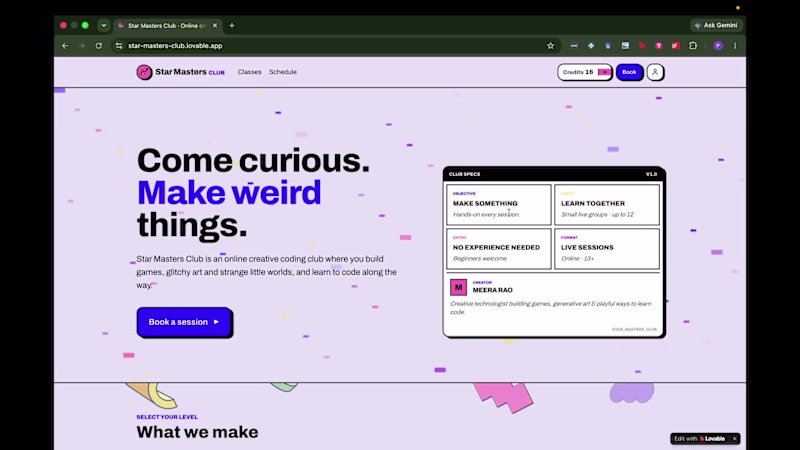The image size is (800, 450).
Task: Go back with the browser back arrow
Action: 65,46
